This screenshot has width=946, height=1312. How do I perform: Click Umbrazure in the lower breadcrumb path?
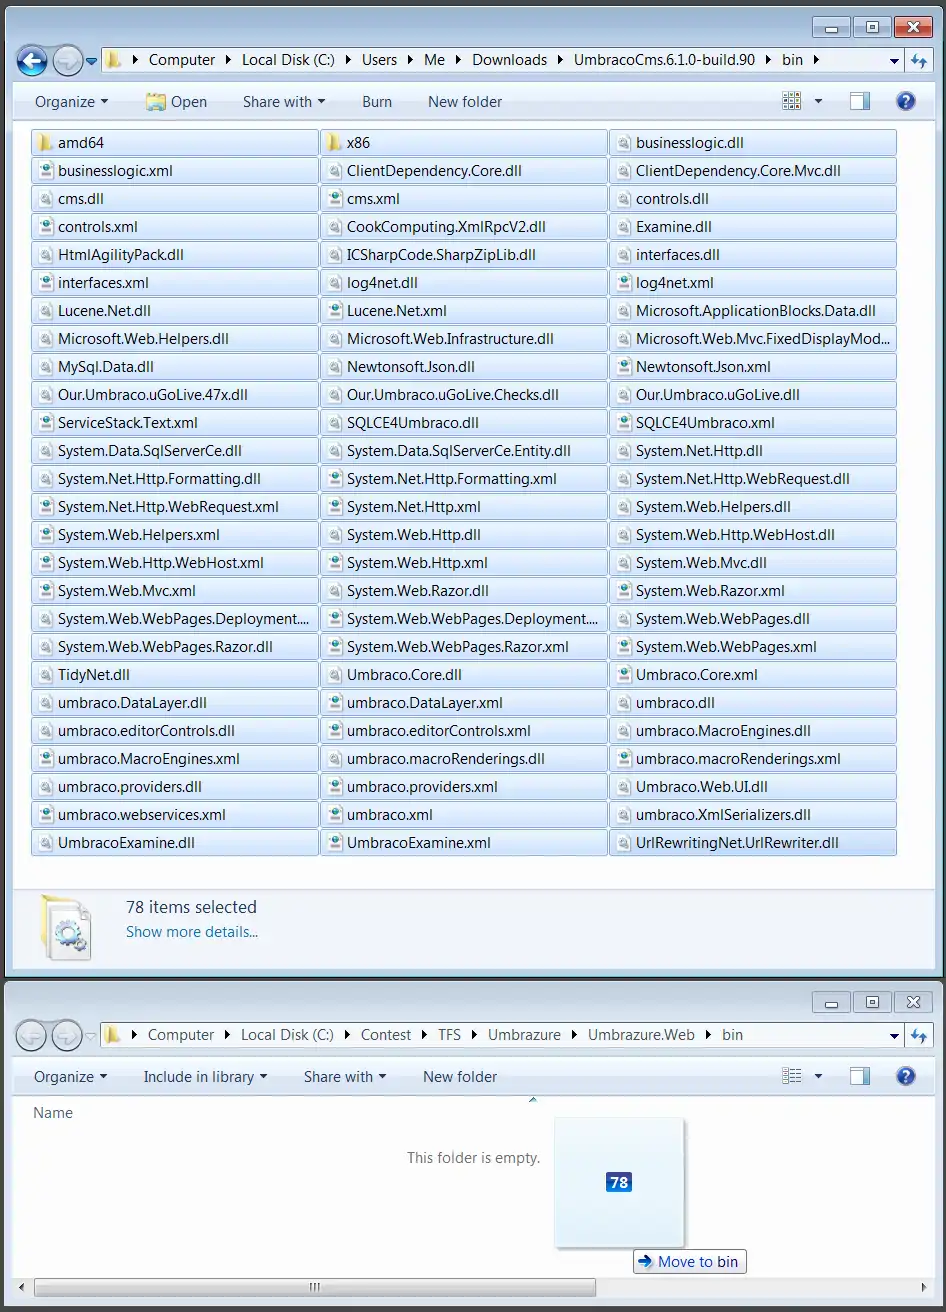(525, 1035)
